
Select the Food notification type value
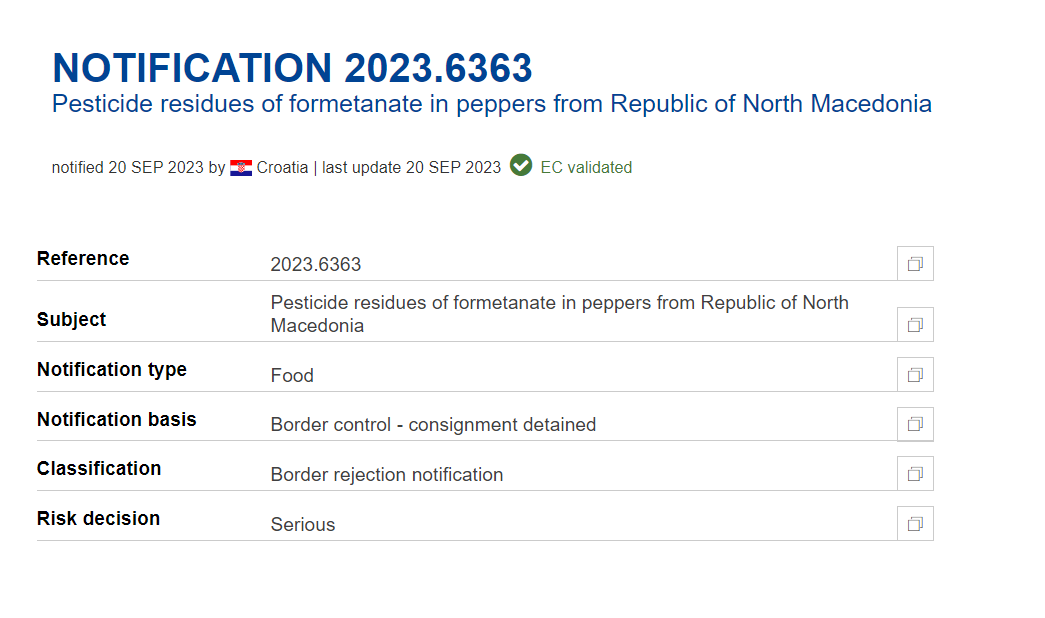coord(292,375)
